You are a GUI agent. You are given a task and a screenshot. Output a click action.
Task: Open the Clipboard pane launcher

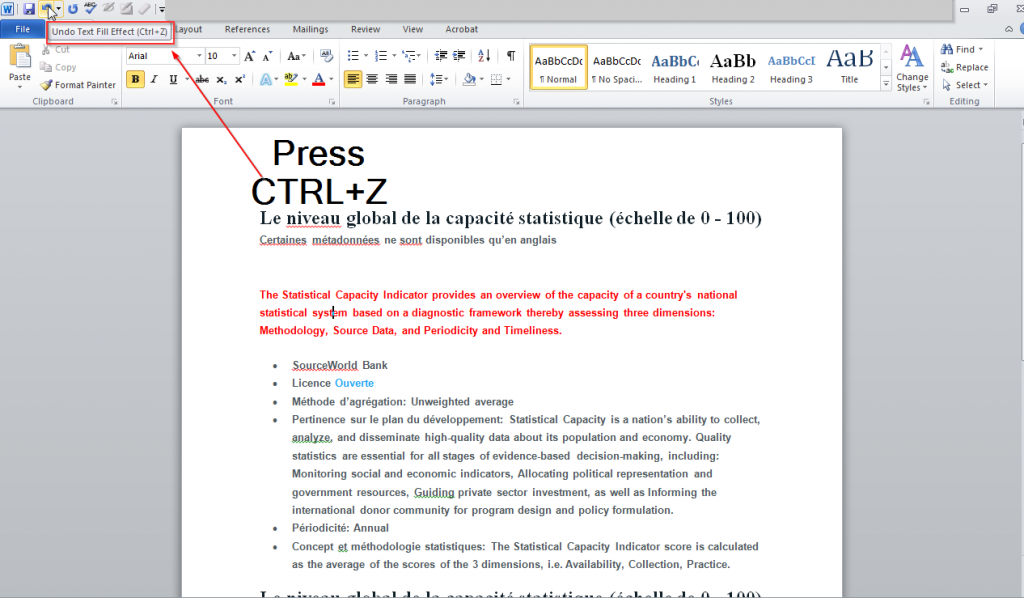click(x=114, y=102)
